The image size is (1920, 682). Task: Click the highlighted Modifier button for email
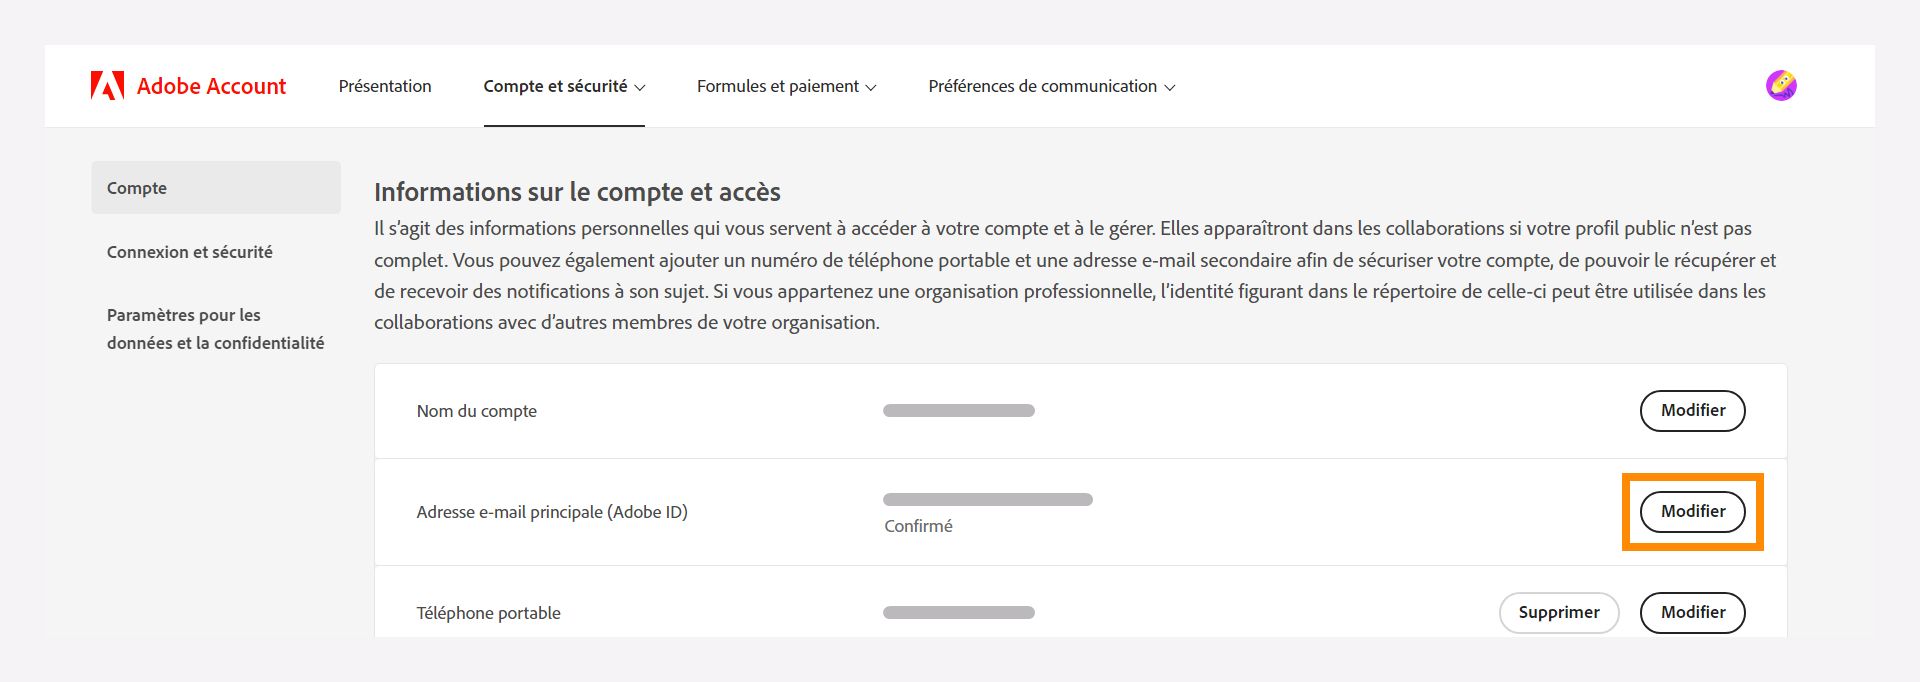click(x=1692, y=511)
